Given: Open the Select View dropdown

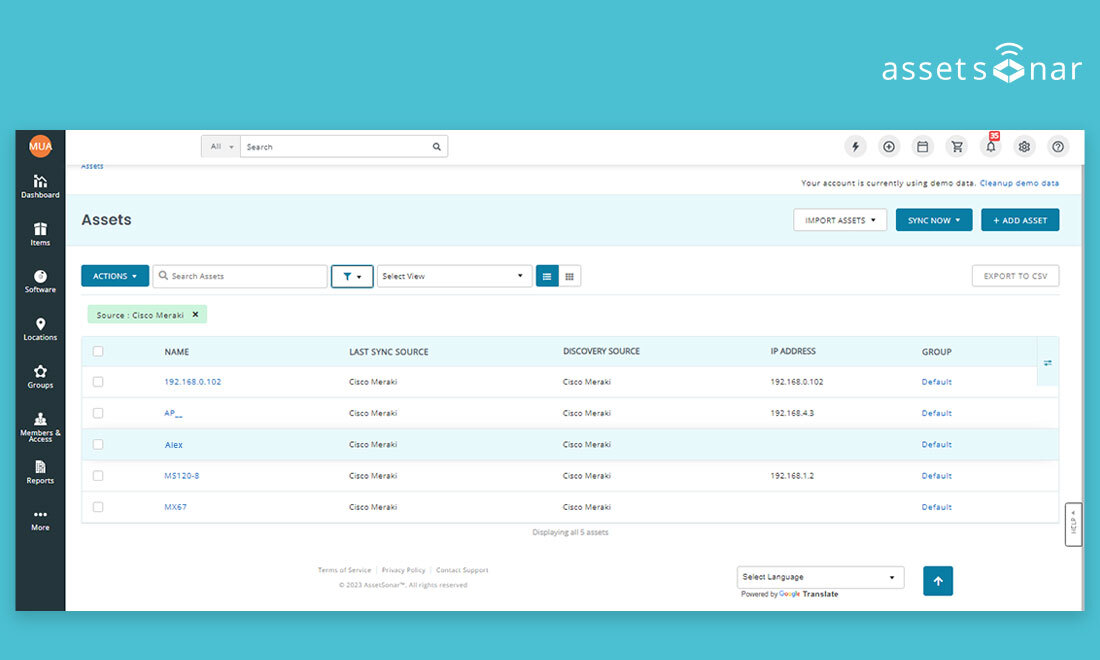Looking at the screenshot, I should tap(454, 275).
